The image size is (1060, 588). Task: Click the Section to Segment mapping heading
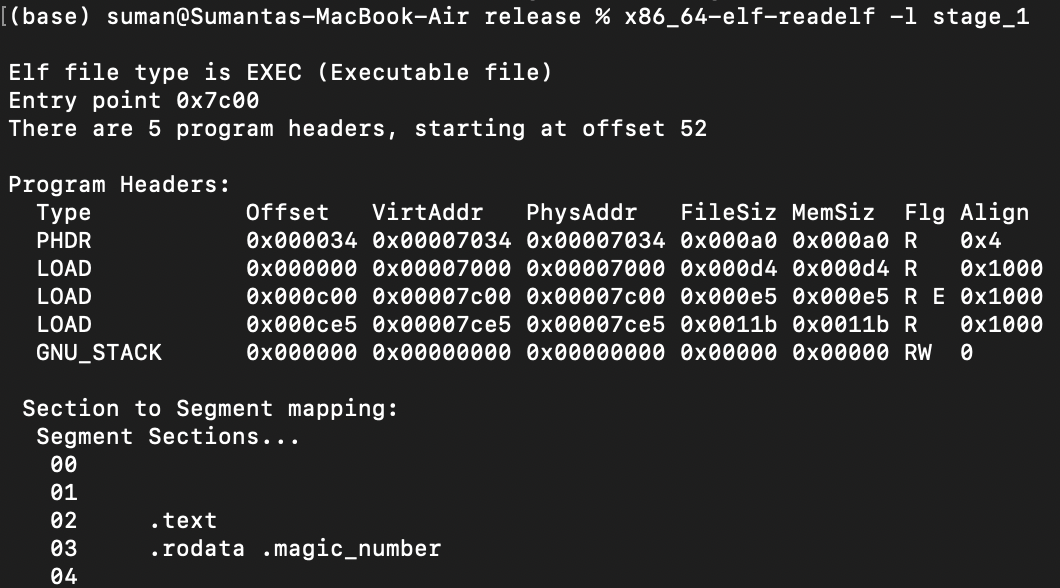click(x=210, y=410)
